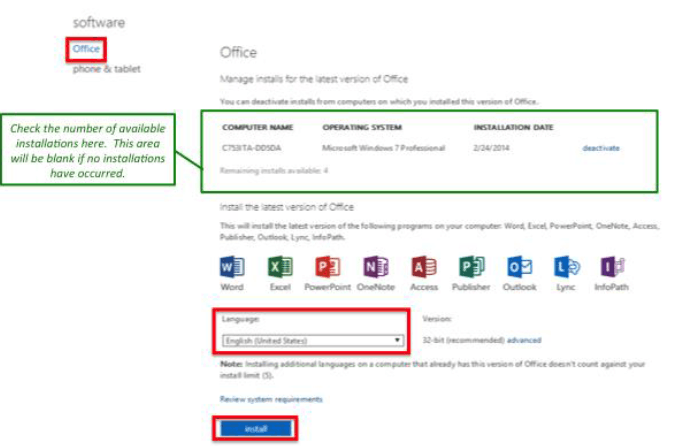Open the advanced version options link

[x=524, y=340]
